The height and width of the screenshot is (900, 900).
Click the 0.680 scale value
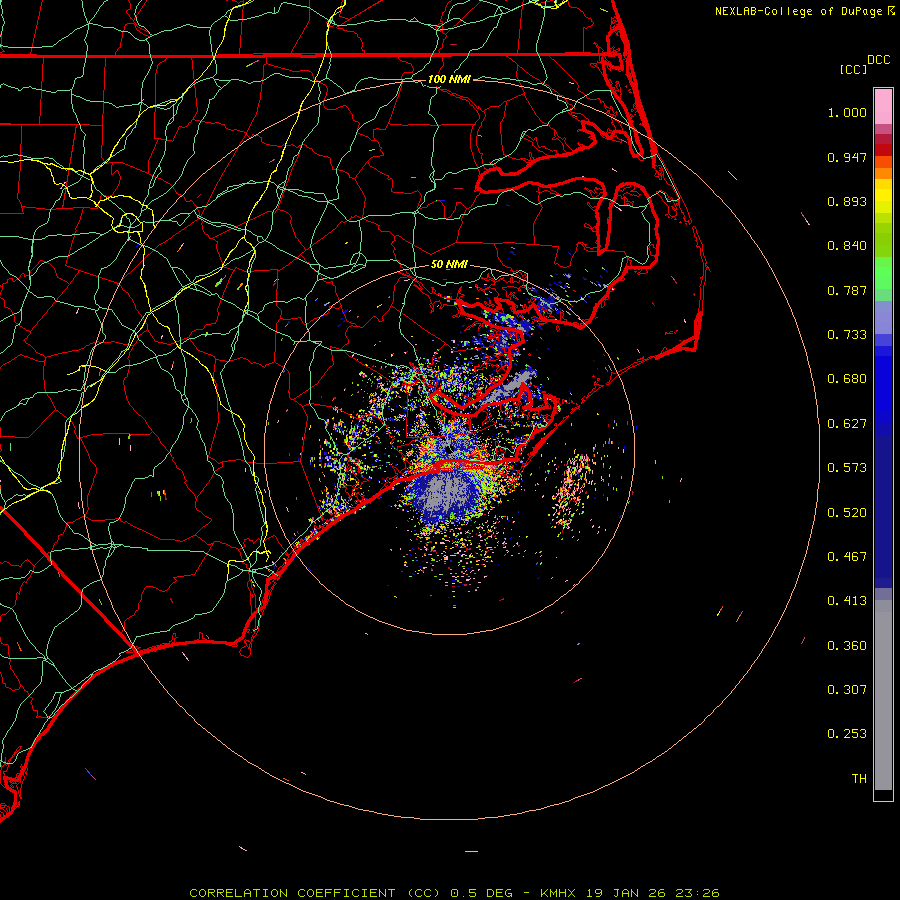click(x=847, y=379)
